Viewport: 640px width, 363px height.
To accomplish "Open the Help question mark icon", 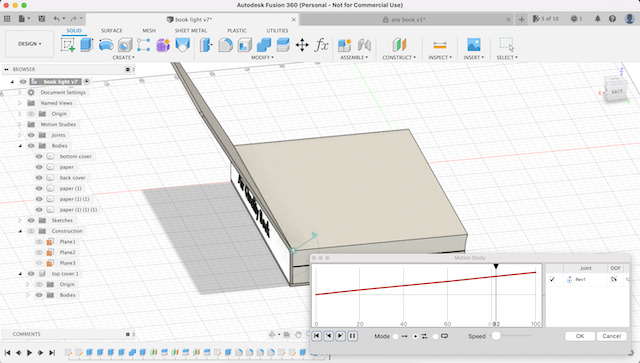I will point(612,19).
